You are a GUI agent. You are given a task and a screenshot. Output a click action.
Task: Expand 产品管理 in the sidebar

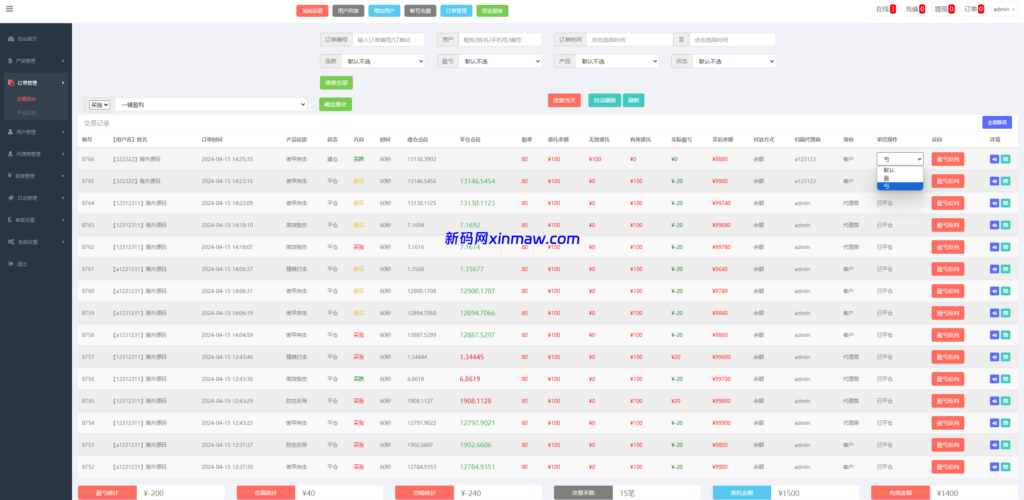[35, 61]
